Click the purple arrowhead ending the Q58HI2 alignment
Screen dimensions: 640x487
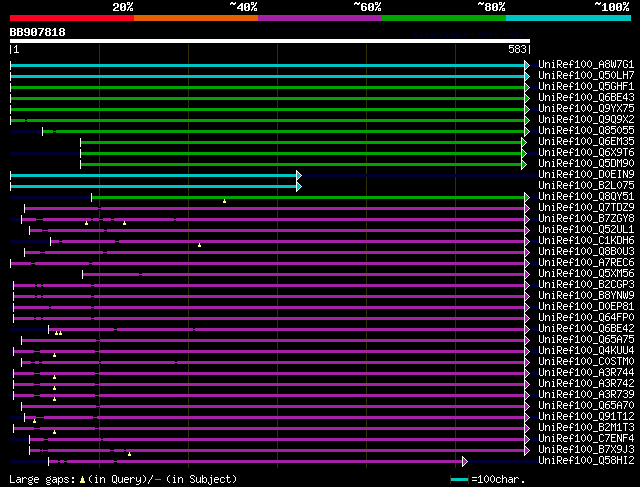(x=465, y=462)
